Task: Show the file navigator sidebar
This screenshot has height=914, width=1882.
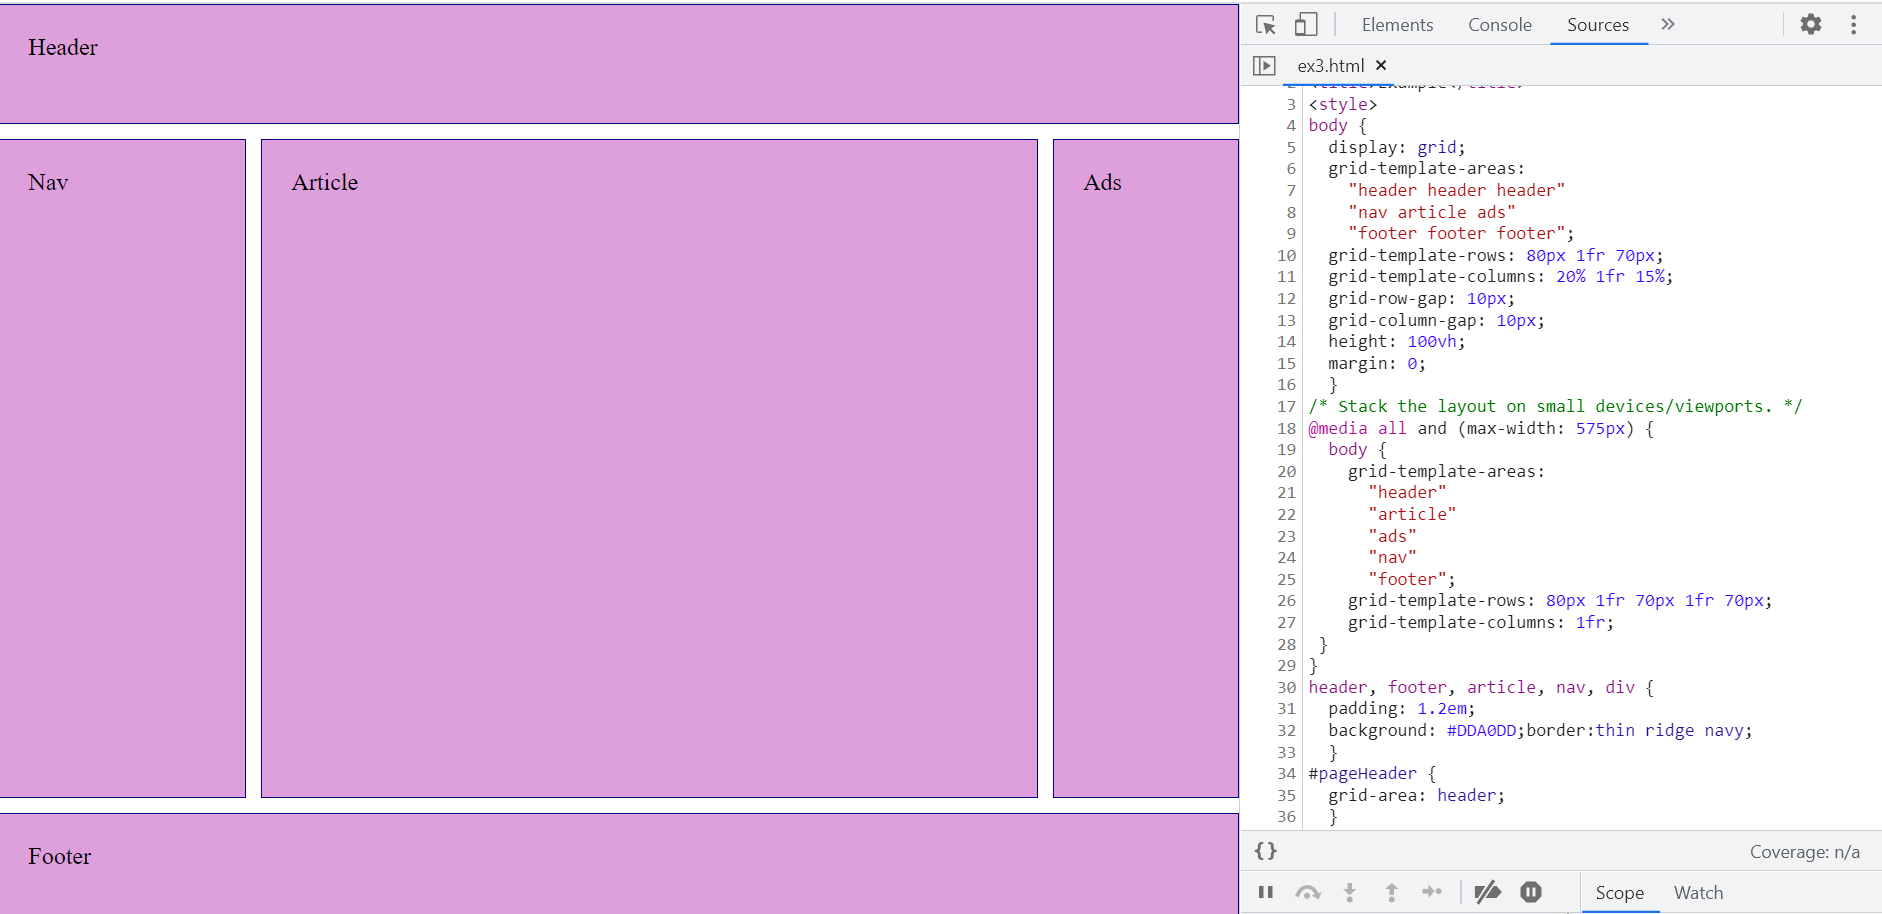Action: point(1265,66)
